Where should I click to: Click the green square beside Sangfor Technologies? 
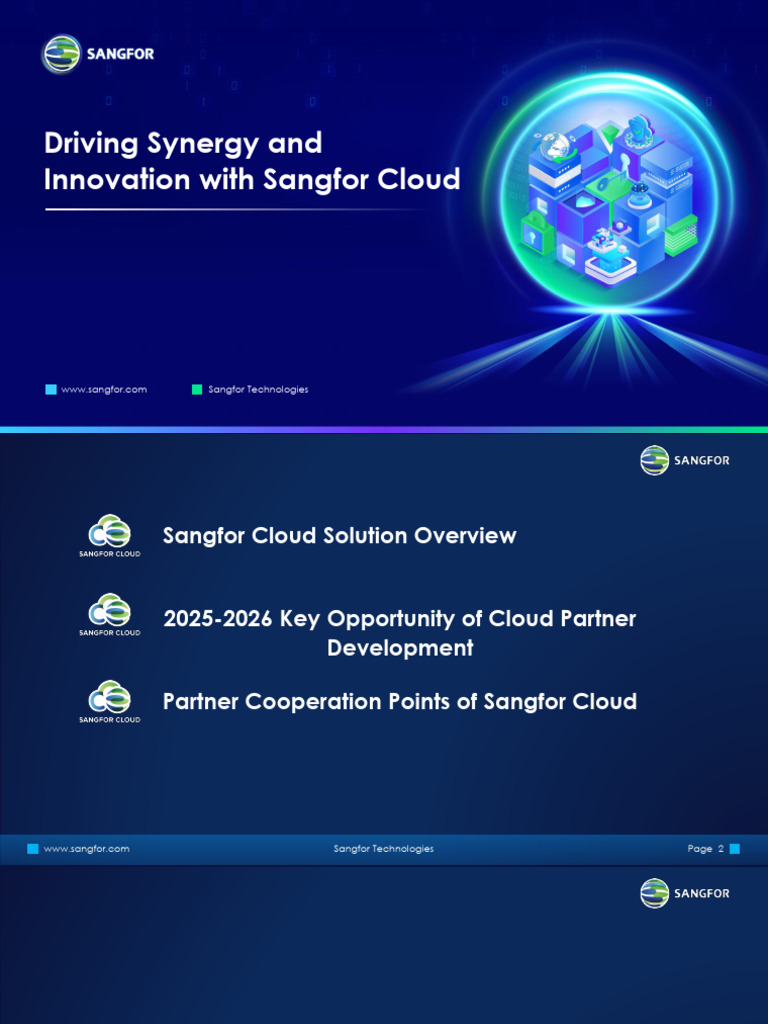pyautogui.click(x=197, y=389)
